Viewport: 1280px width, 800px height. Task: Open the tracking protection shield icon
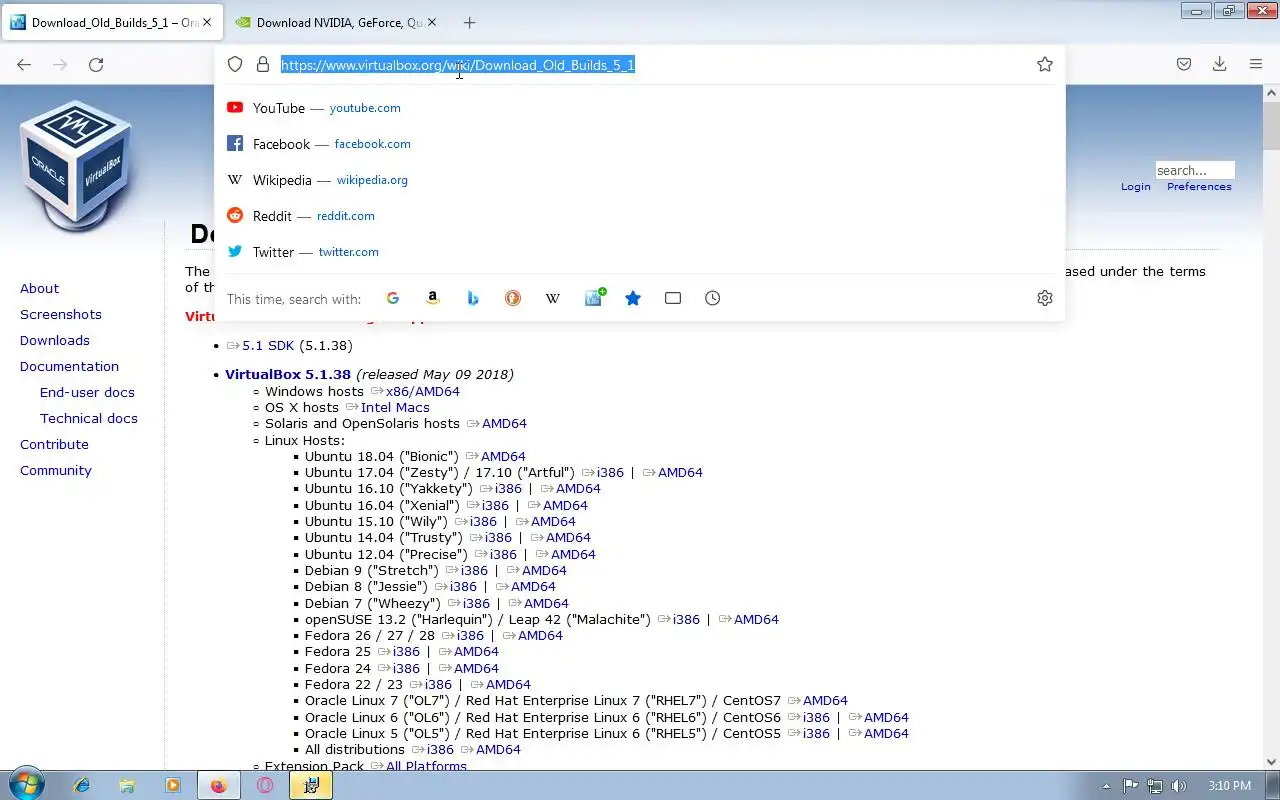[235, 64]
